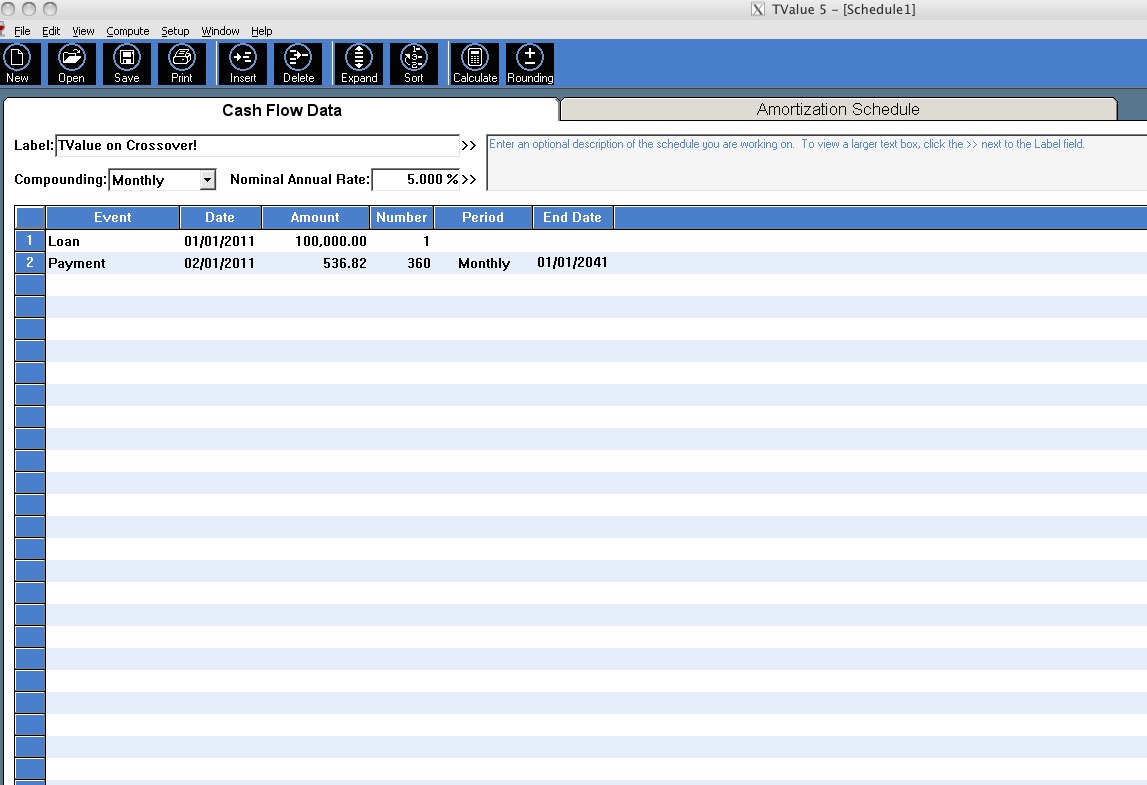1147x785 pixels.
Task: Click the Loan event cell
Action: [x=113, y=241]
